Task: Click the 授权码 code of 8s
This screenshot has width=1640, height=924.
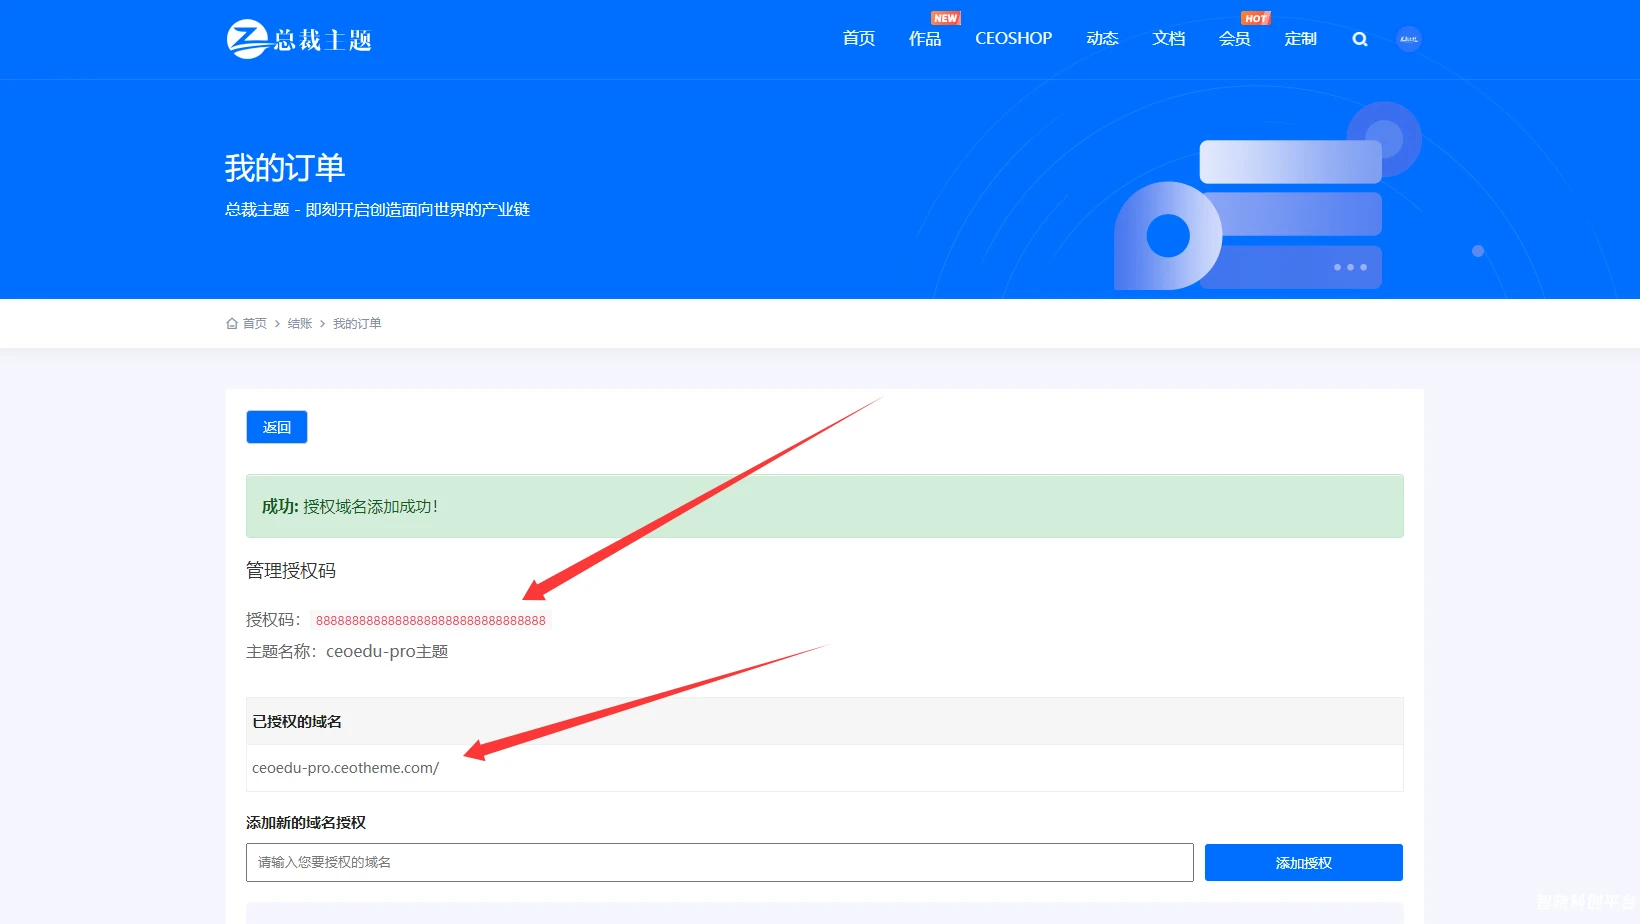Action: pyautogui.click(x=430, y=621)
